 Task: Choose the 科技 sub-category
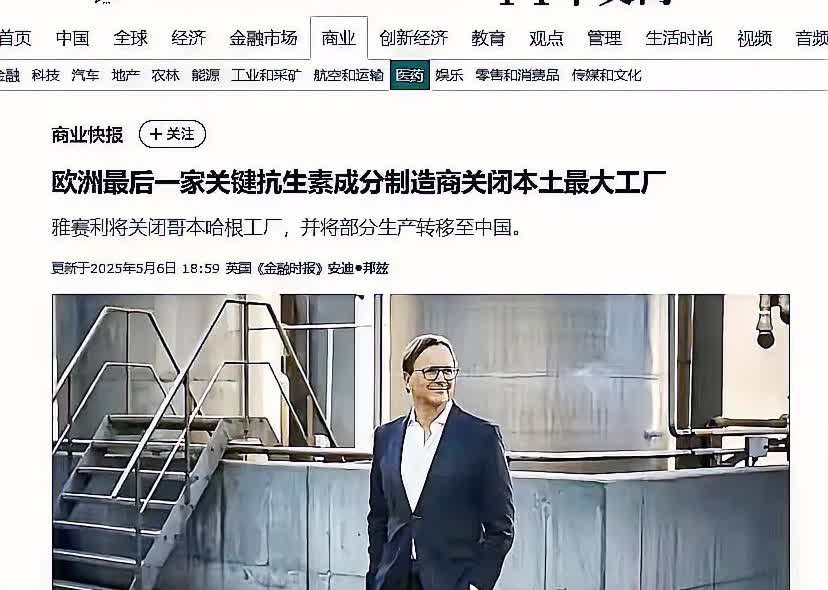(x=45, y=75)
